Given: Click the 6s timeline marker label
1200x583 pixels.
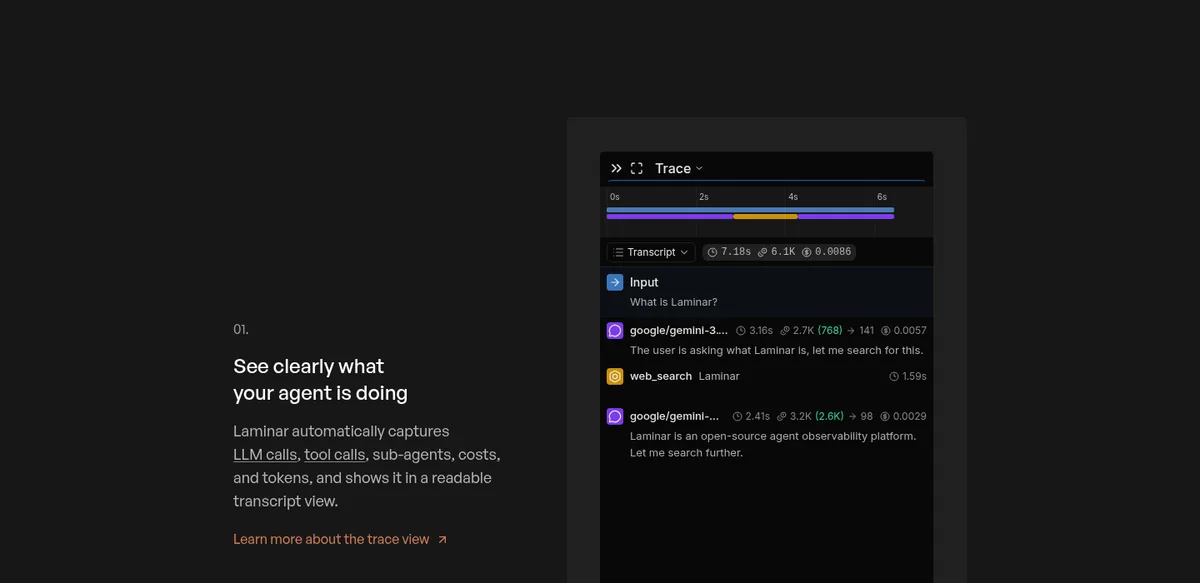Looking at the screenshot, I should 882,197.
